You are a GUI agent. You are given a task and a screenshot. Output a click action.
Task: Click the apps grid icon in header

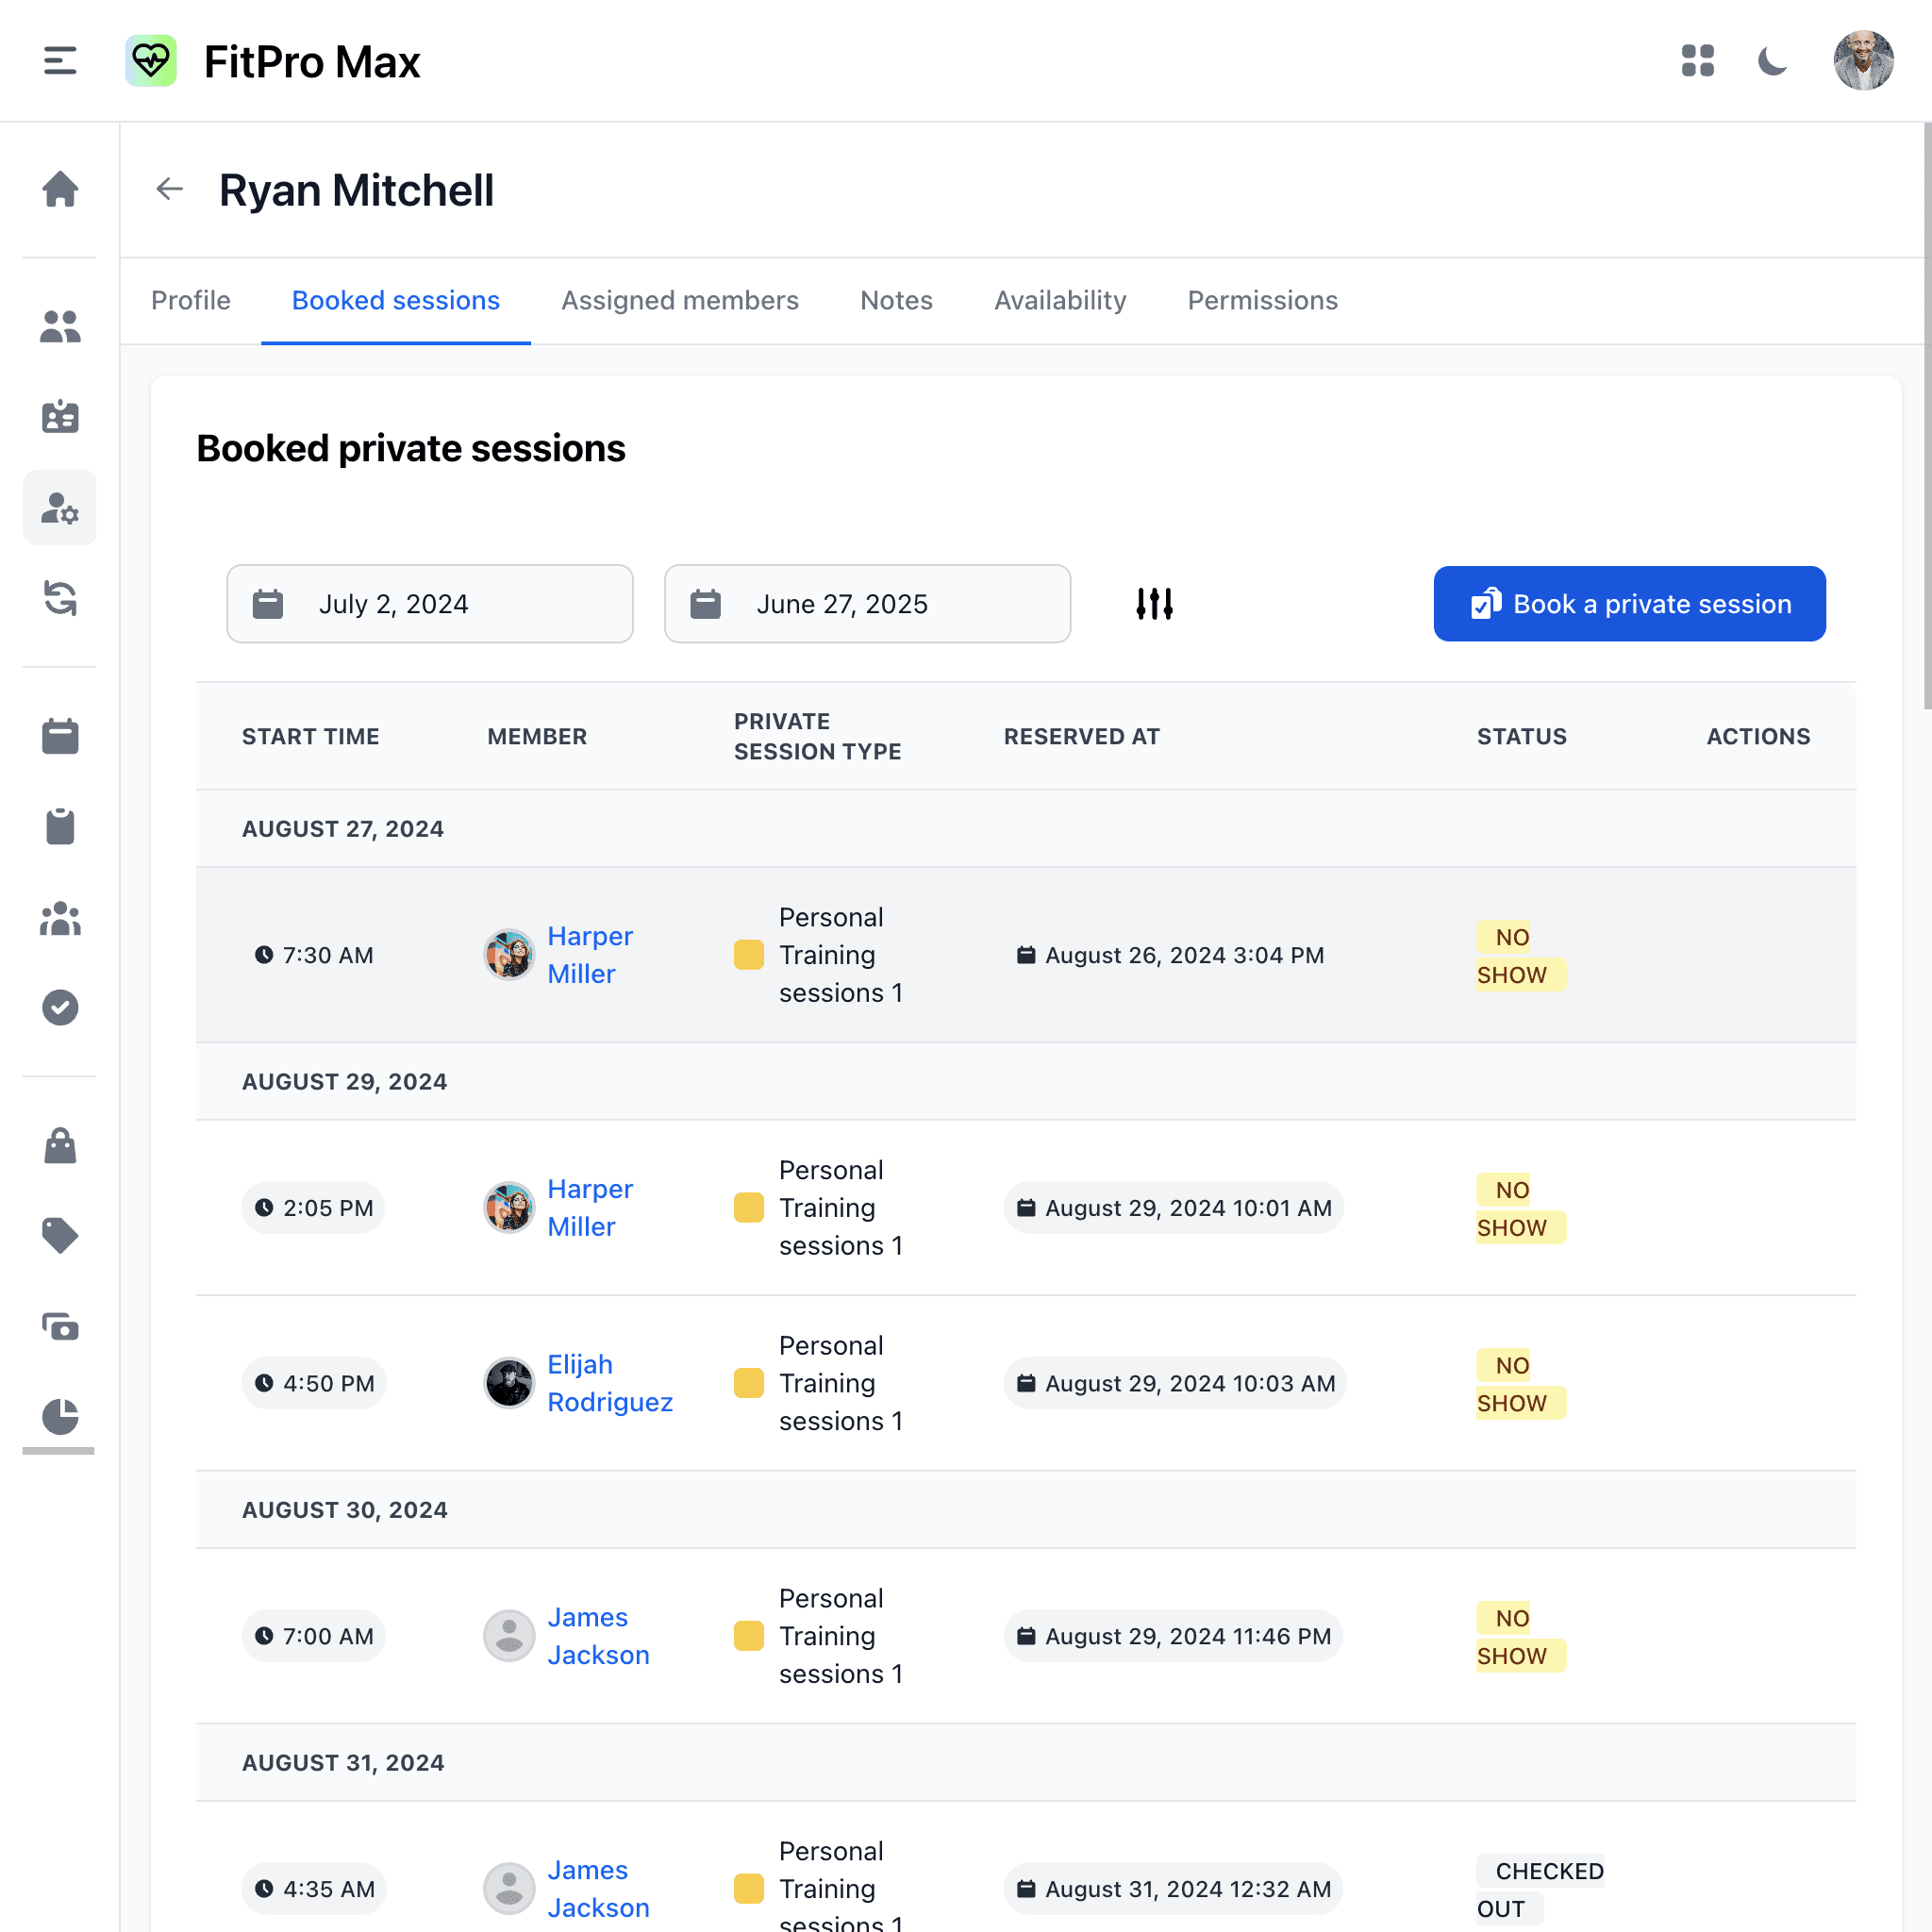pyautogui.click(x=1698, y=61)
